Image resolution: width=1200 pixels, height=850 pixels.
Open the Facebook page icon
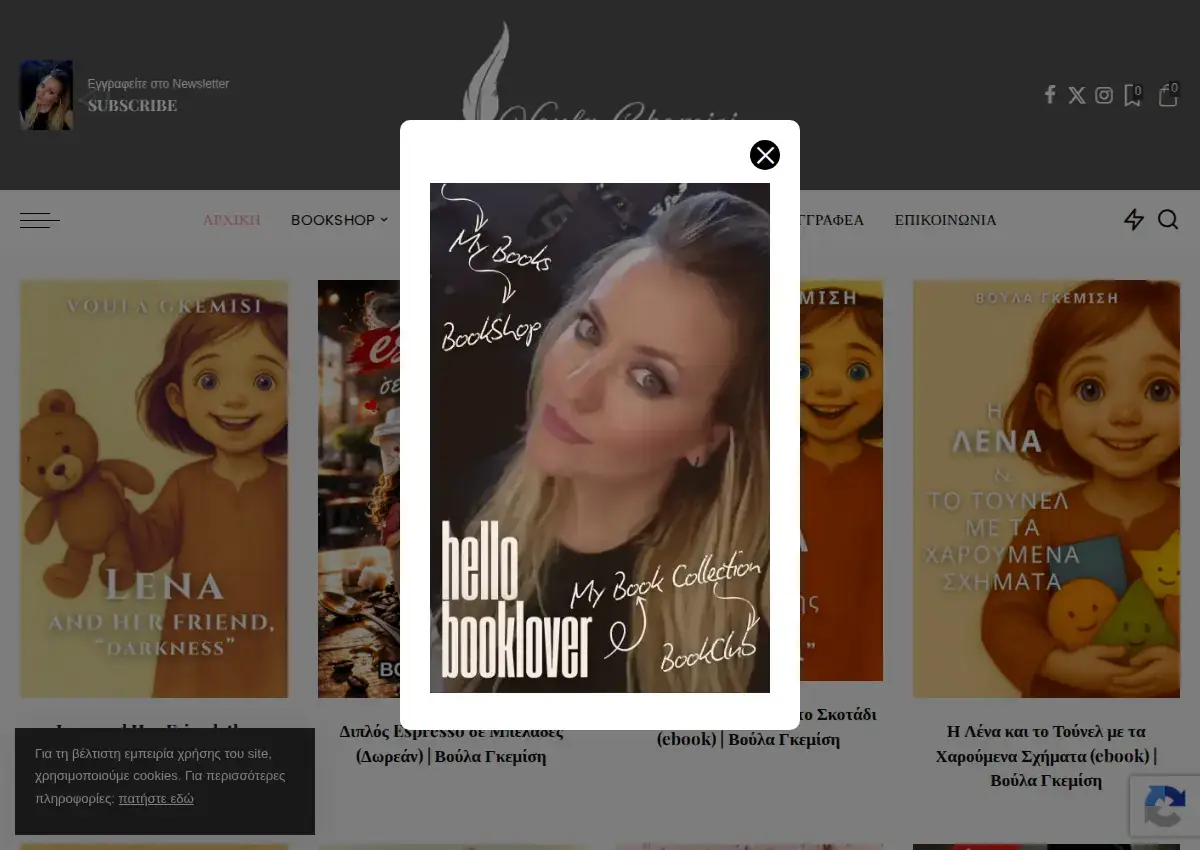click(1050, 95)
